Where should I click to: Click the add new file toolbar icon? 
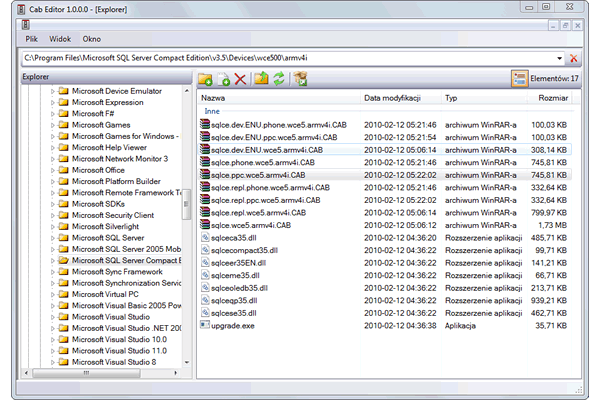pyautogui.click(x=223, y=79)
